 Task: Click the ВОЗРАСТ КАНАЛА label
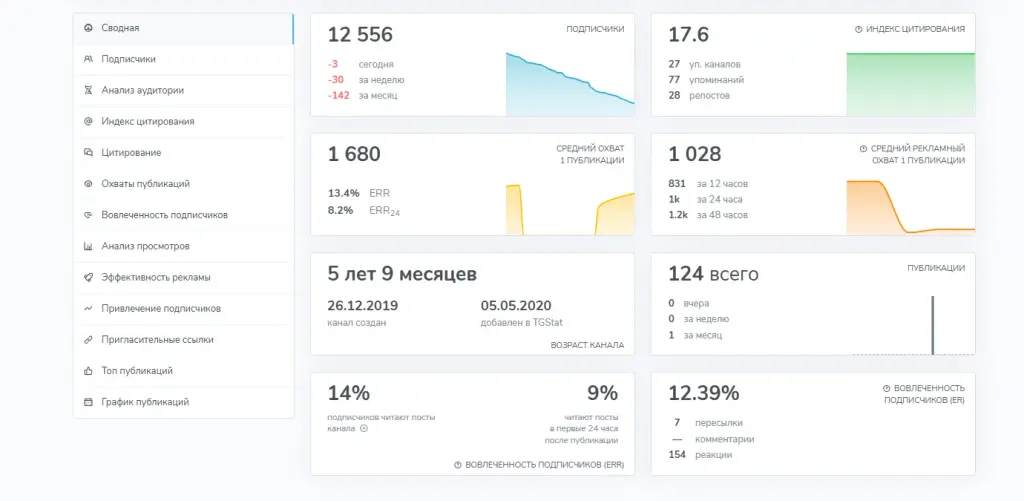pos(587,345)
